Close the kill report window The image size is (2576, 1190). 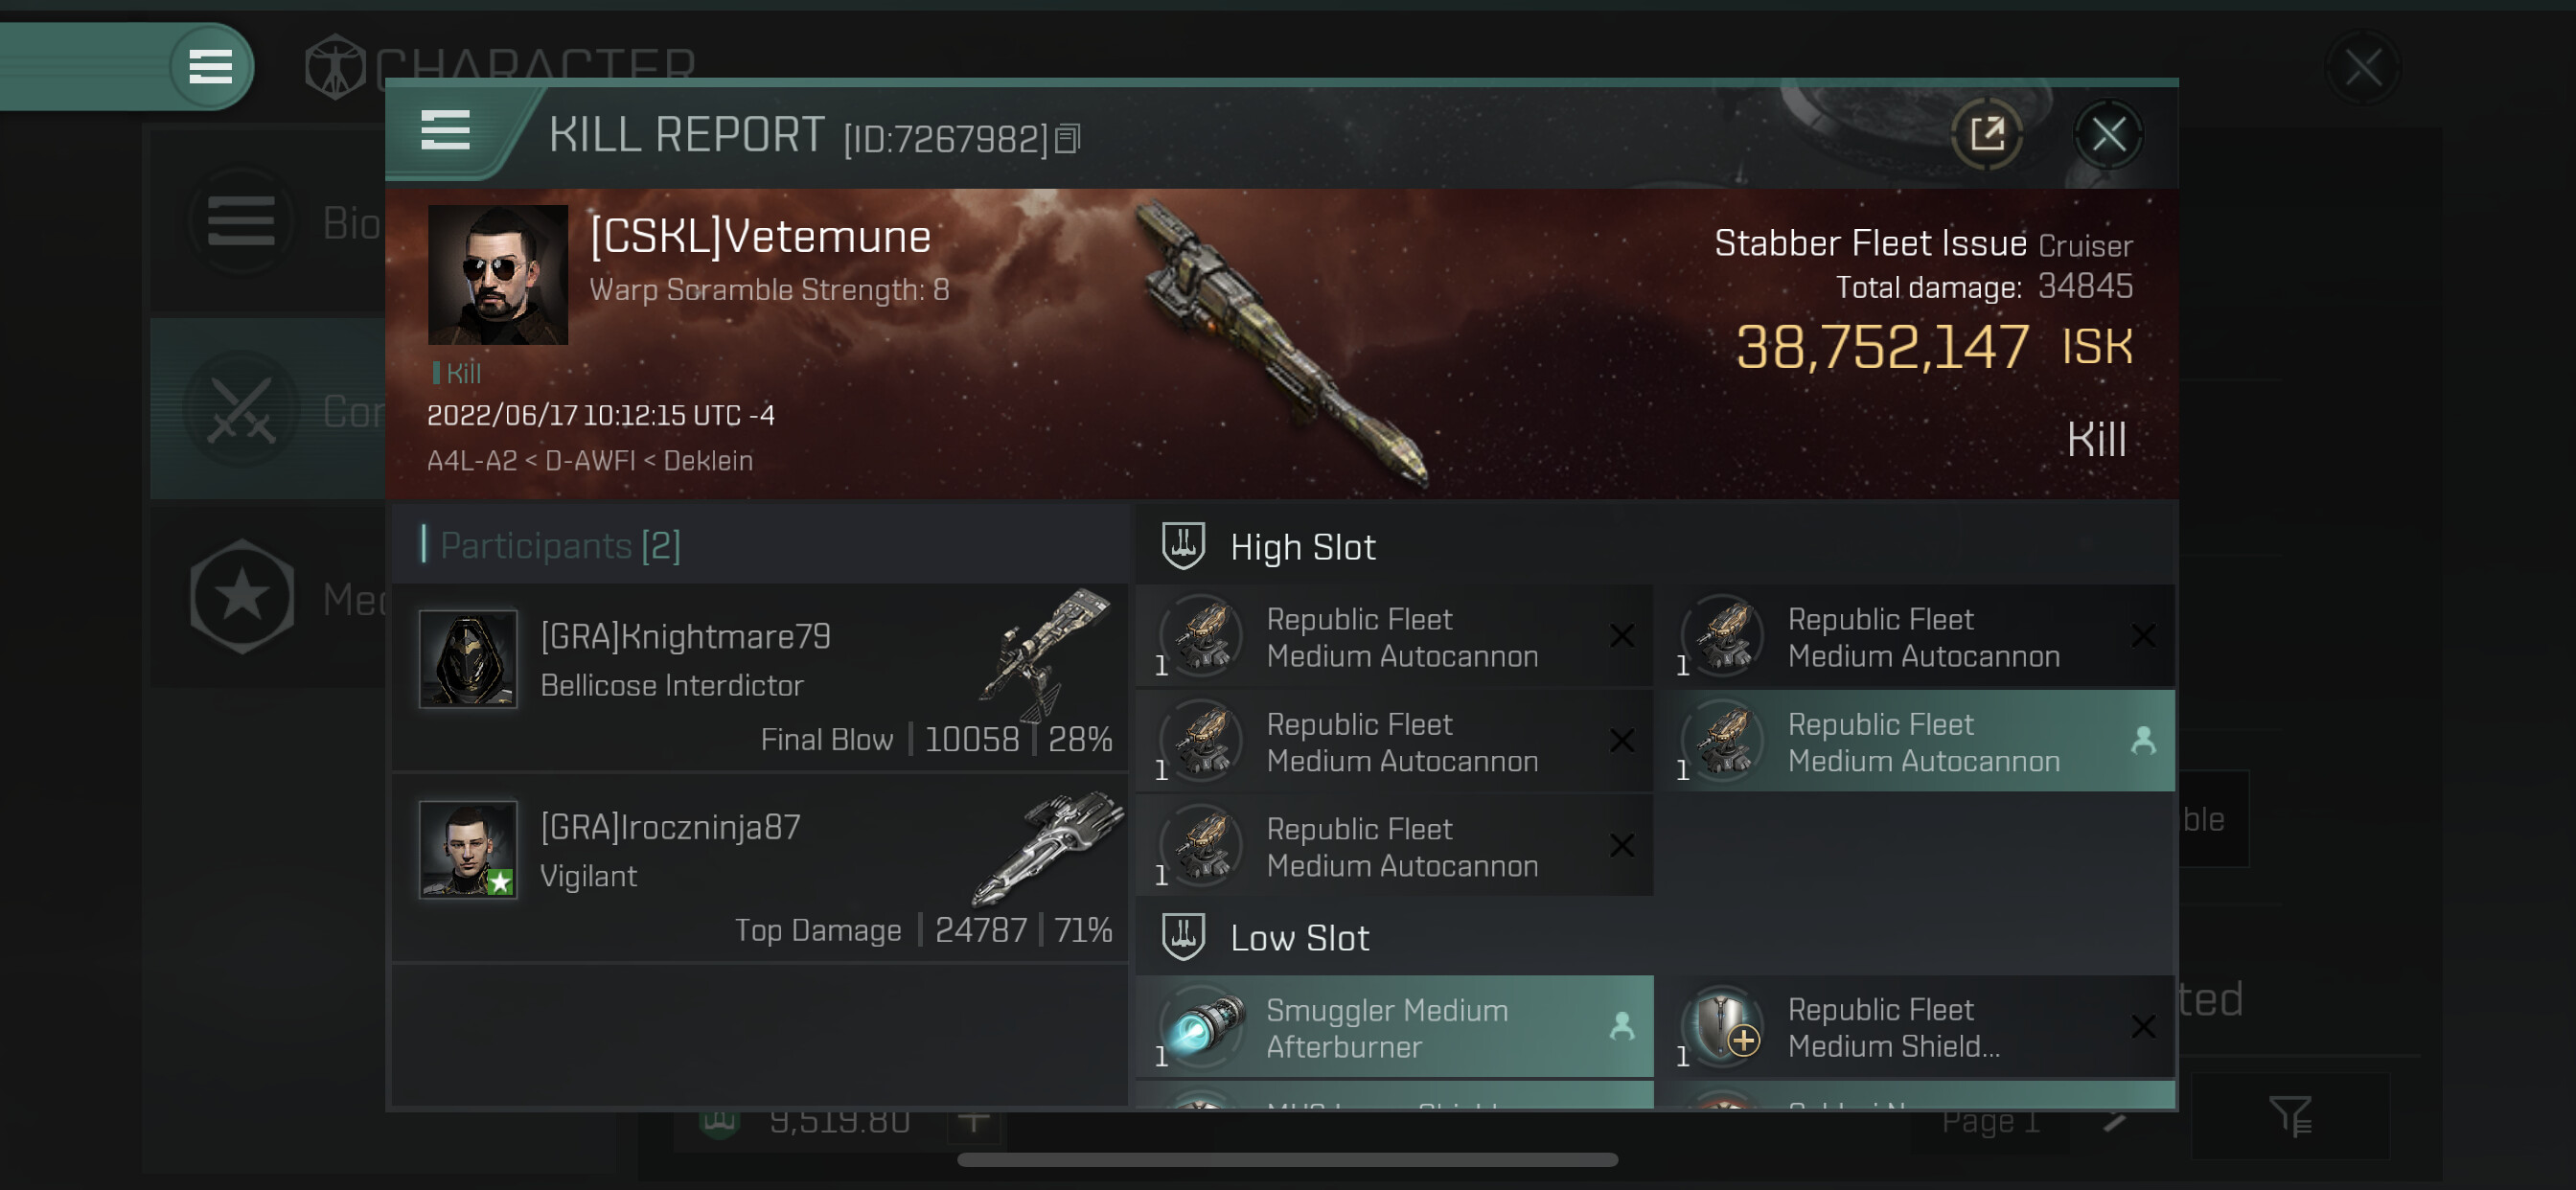(x=2108, y=134)
